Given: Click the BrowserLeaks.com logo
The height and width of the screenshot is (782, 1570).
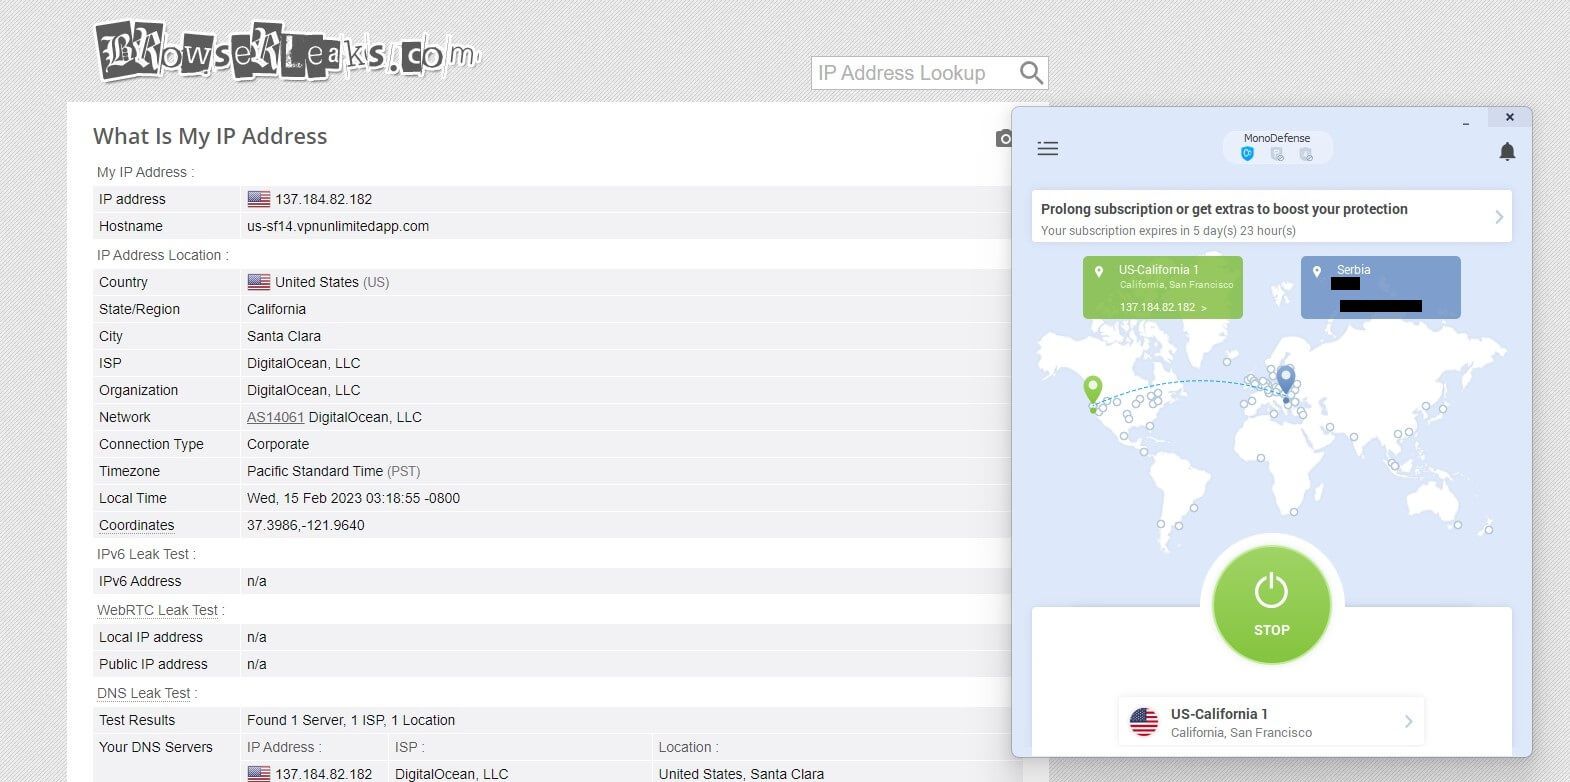Looking at the screenshot, I should (287, 50).
